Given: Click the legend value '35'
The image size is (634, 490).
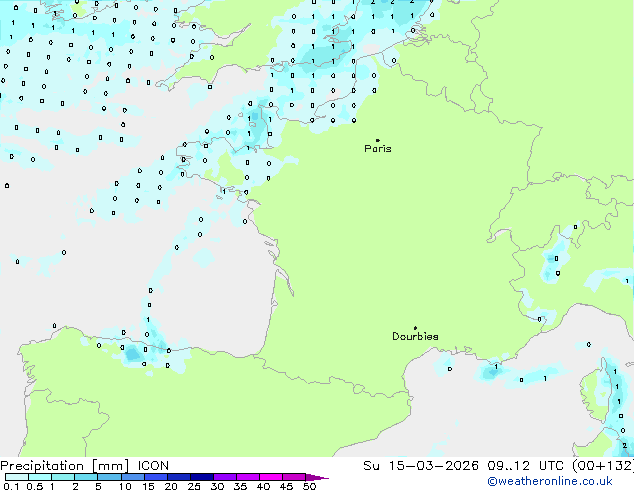Looking at the screenshot, I should (240, 486).
